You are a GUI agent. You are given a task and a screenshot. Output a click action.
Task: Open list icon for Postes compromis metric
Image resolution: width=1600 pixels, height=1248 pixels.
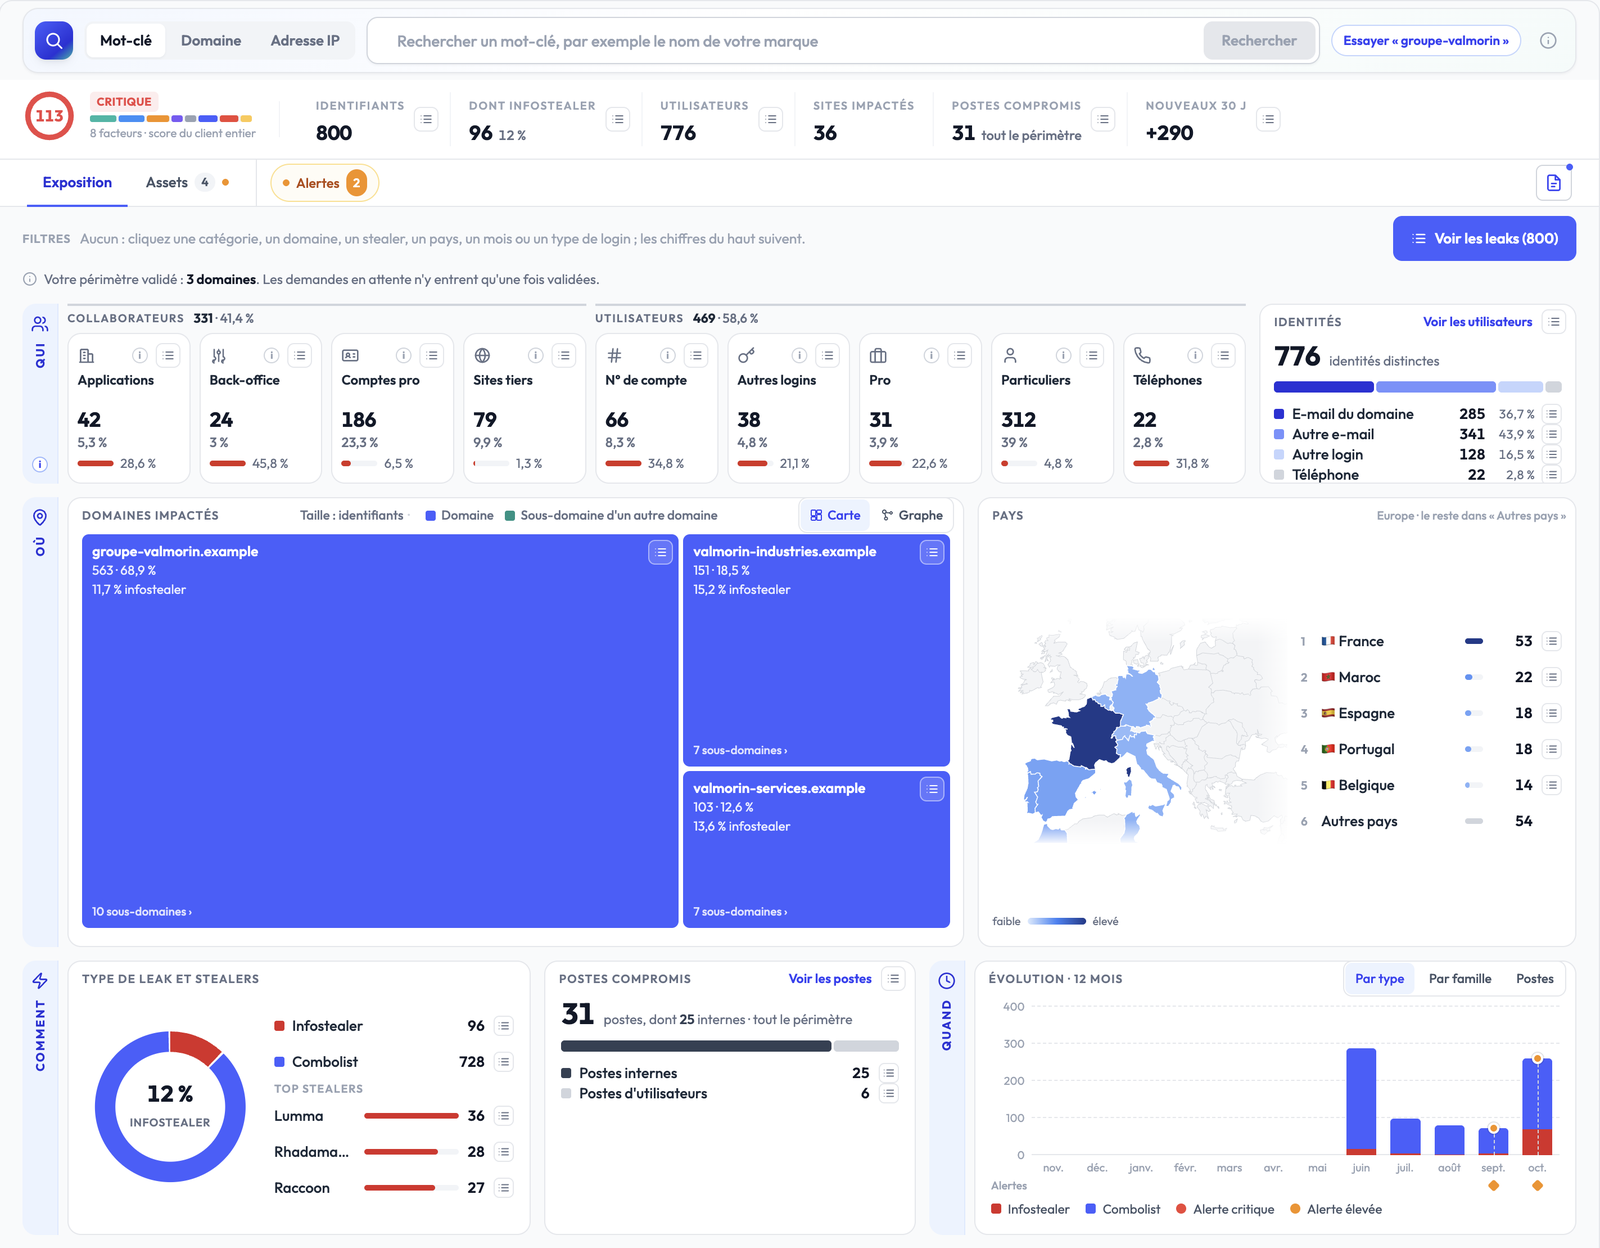(1103, 120)
